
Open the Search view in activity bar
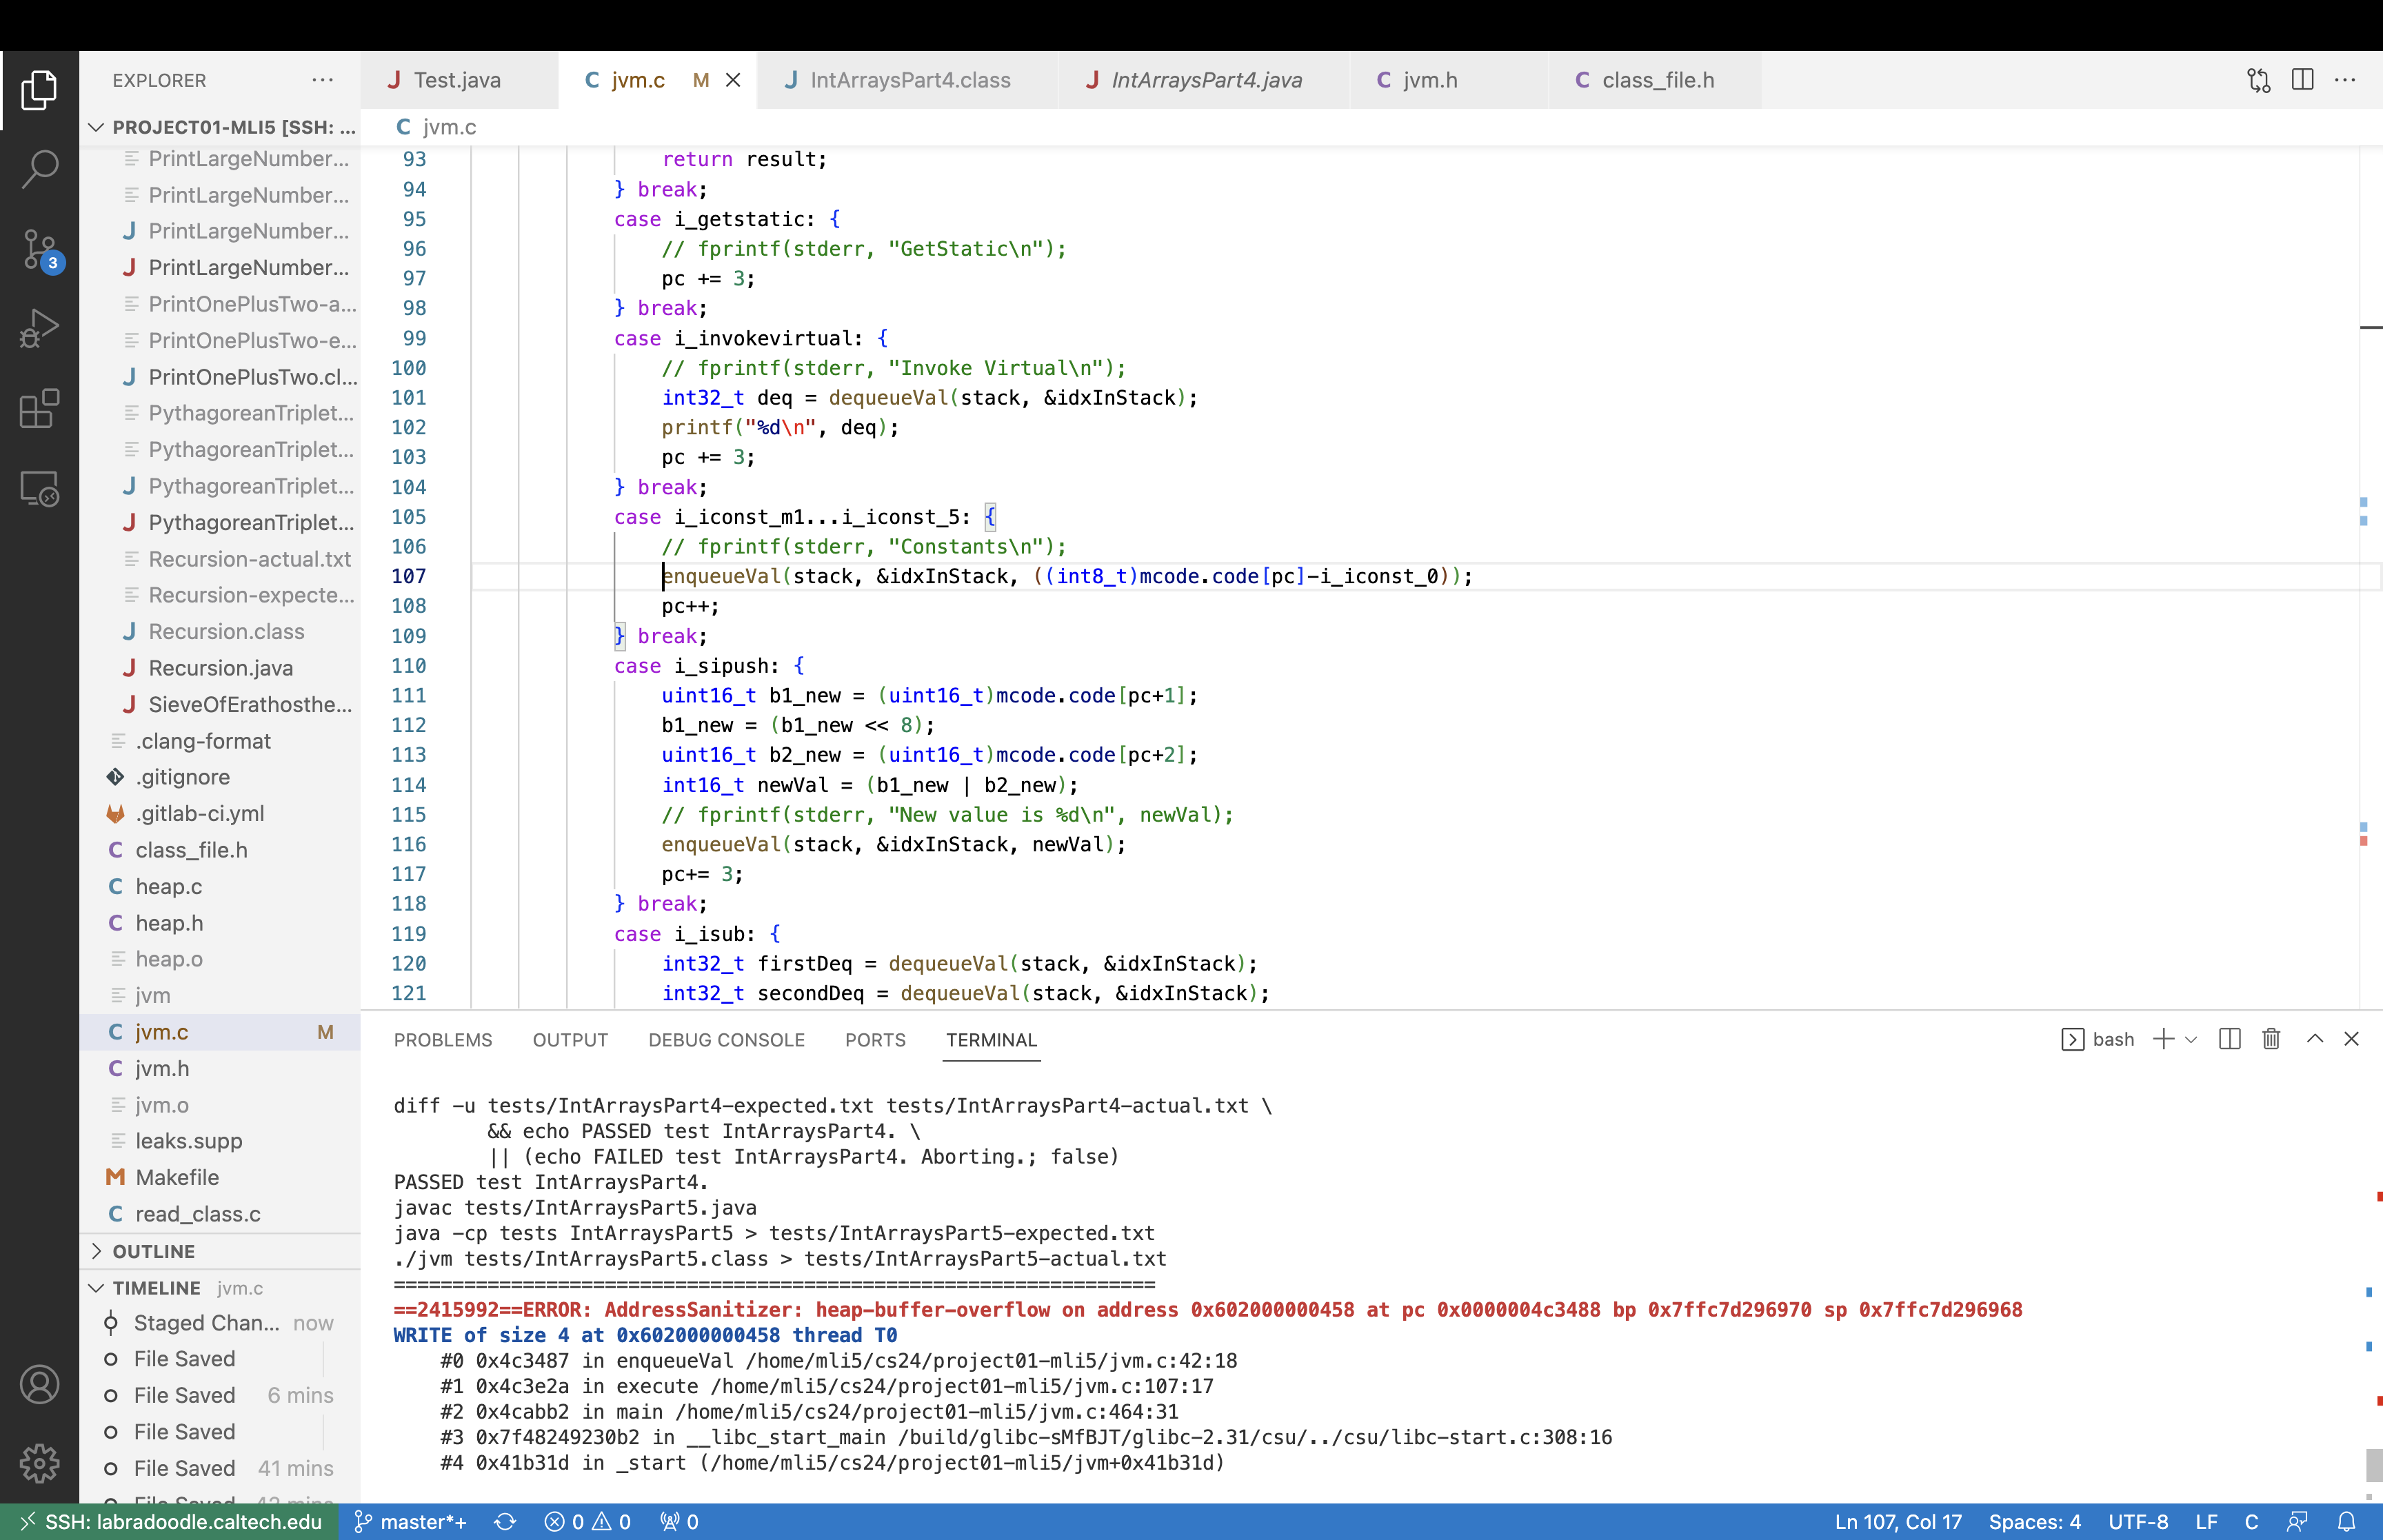pos(39,168)
